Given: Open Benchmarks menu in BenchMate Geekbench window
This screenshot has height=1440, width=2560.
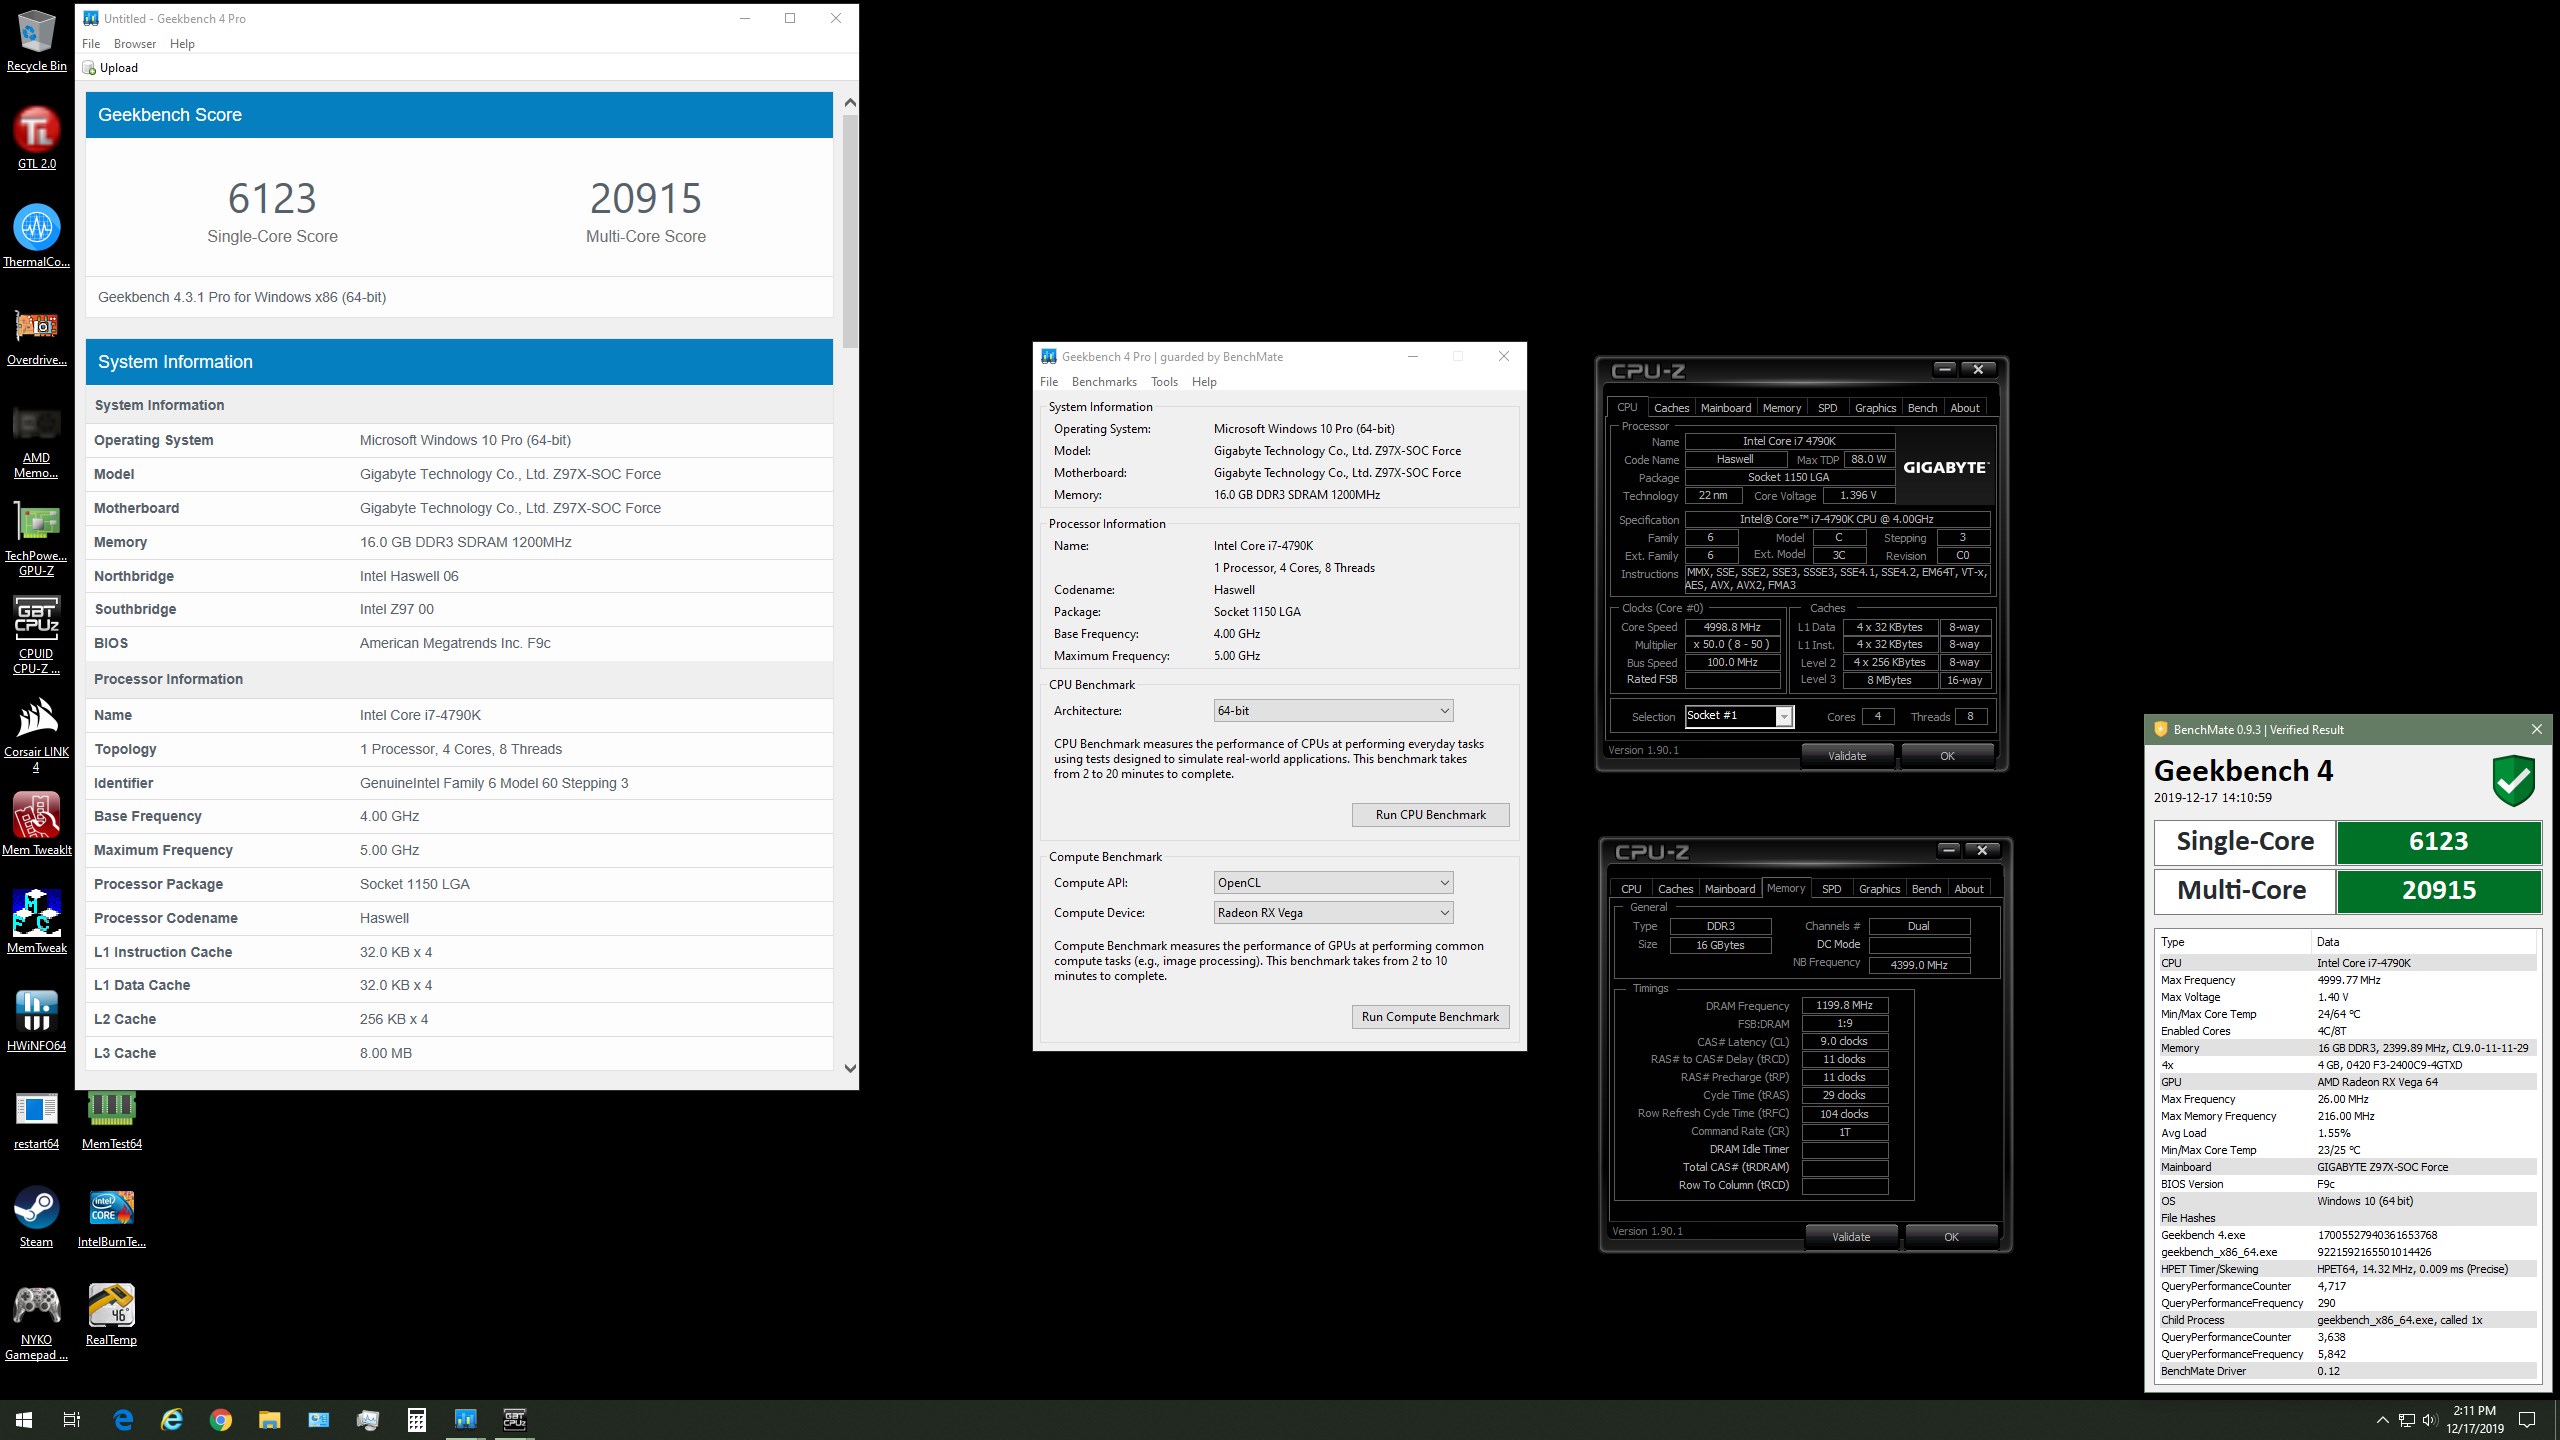Looking at the screenshot, I should pos(1104,382).
